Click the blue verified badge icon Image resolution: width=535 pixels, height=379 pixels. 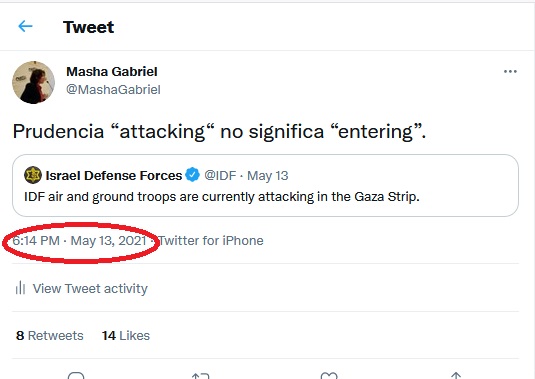(x=192, y=175)
